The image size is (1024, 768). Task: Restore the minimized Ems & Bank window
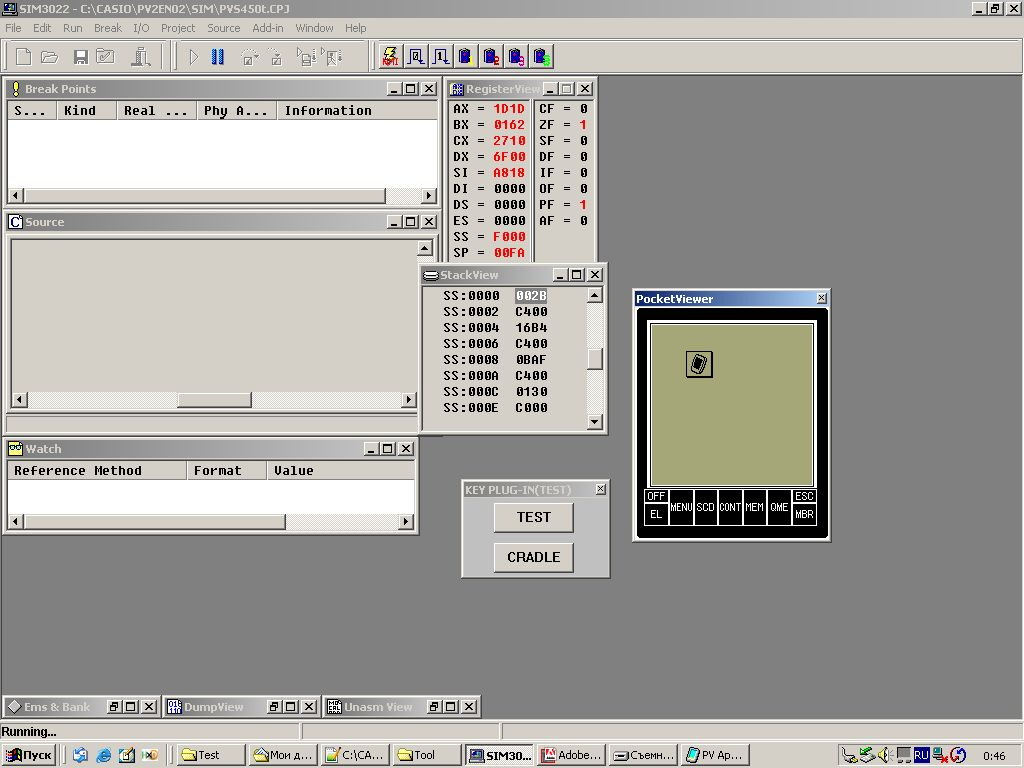point(114,707)
